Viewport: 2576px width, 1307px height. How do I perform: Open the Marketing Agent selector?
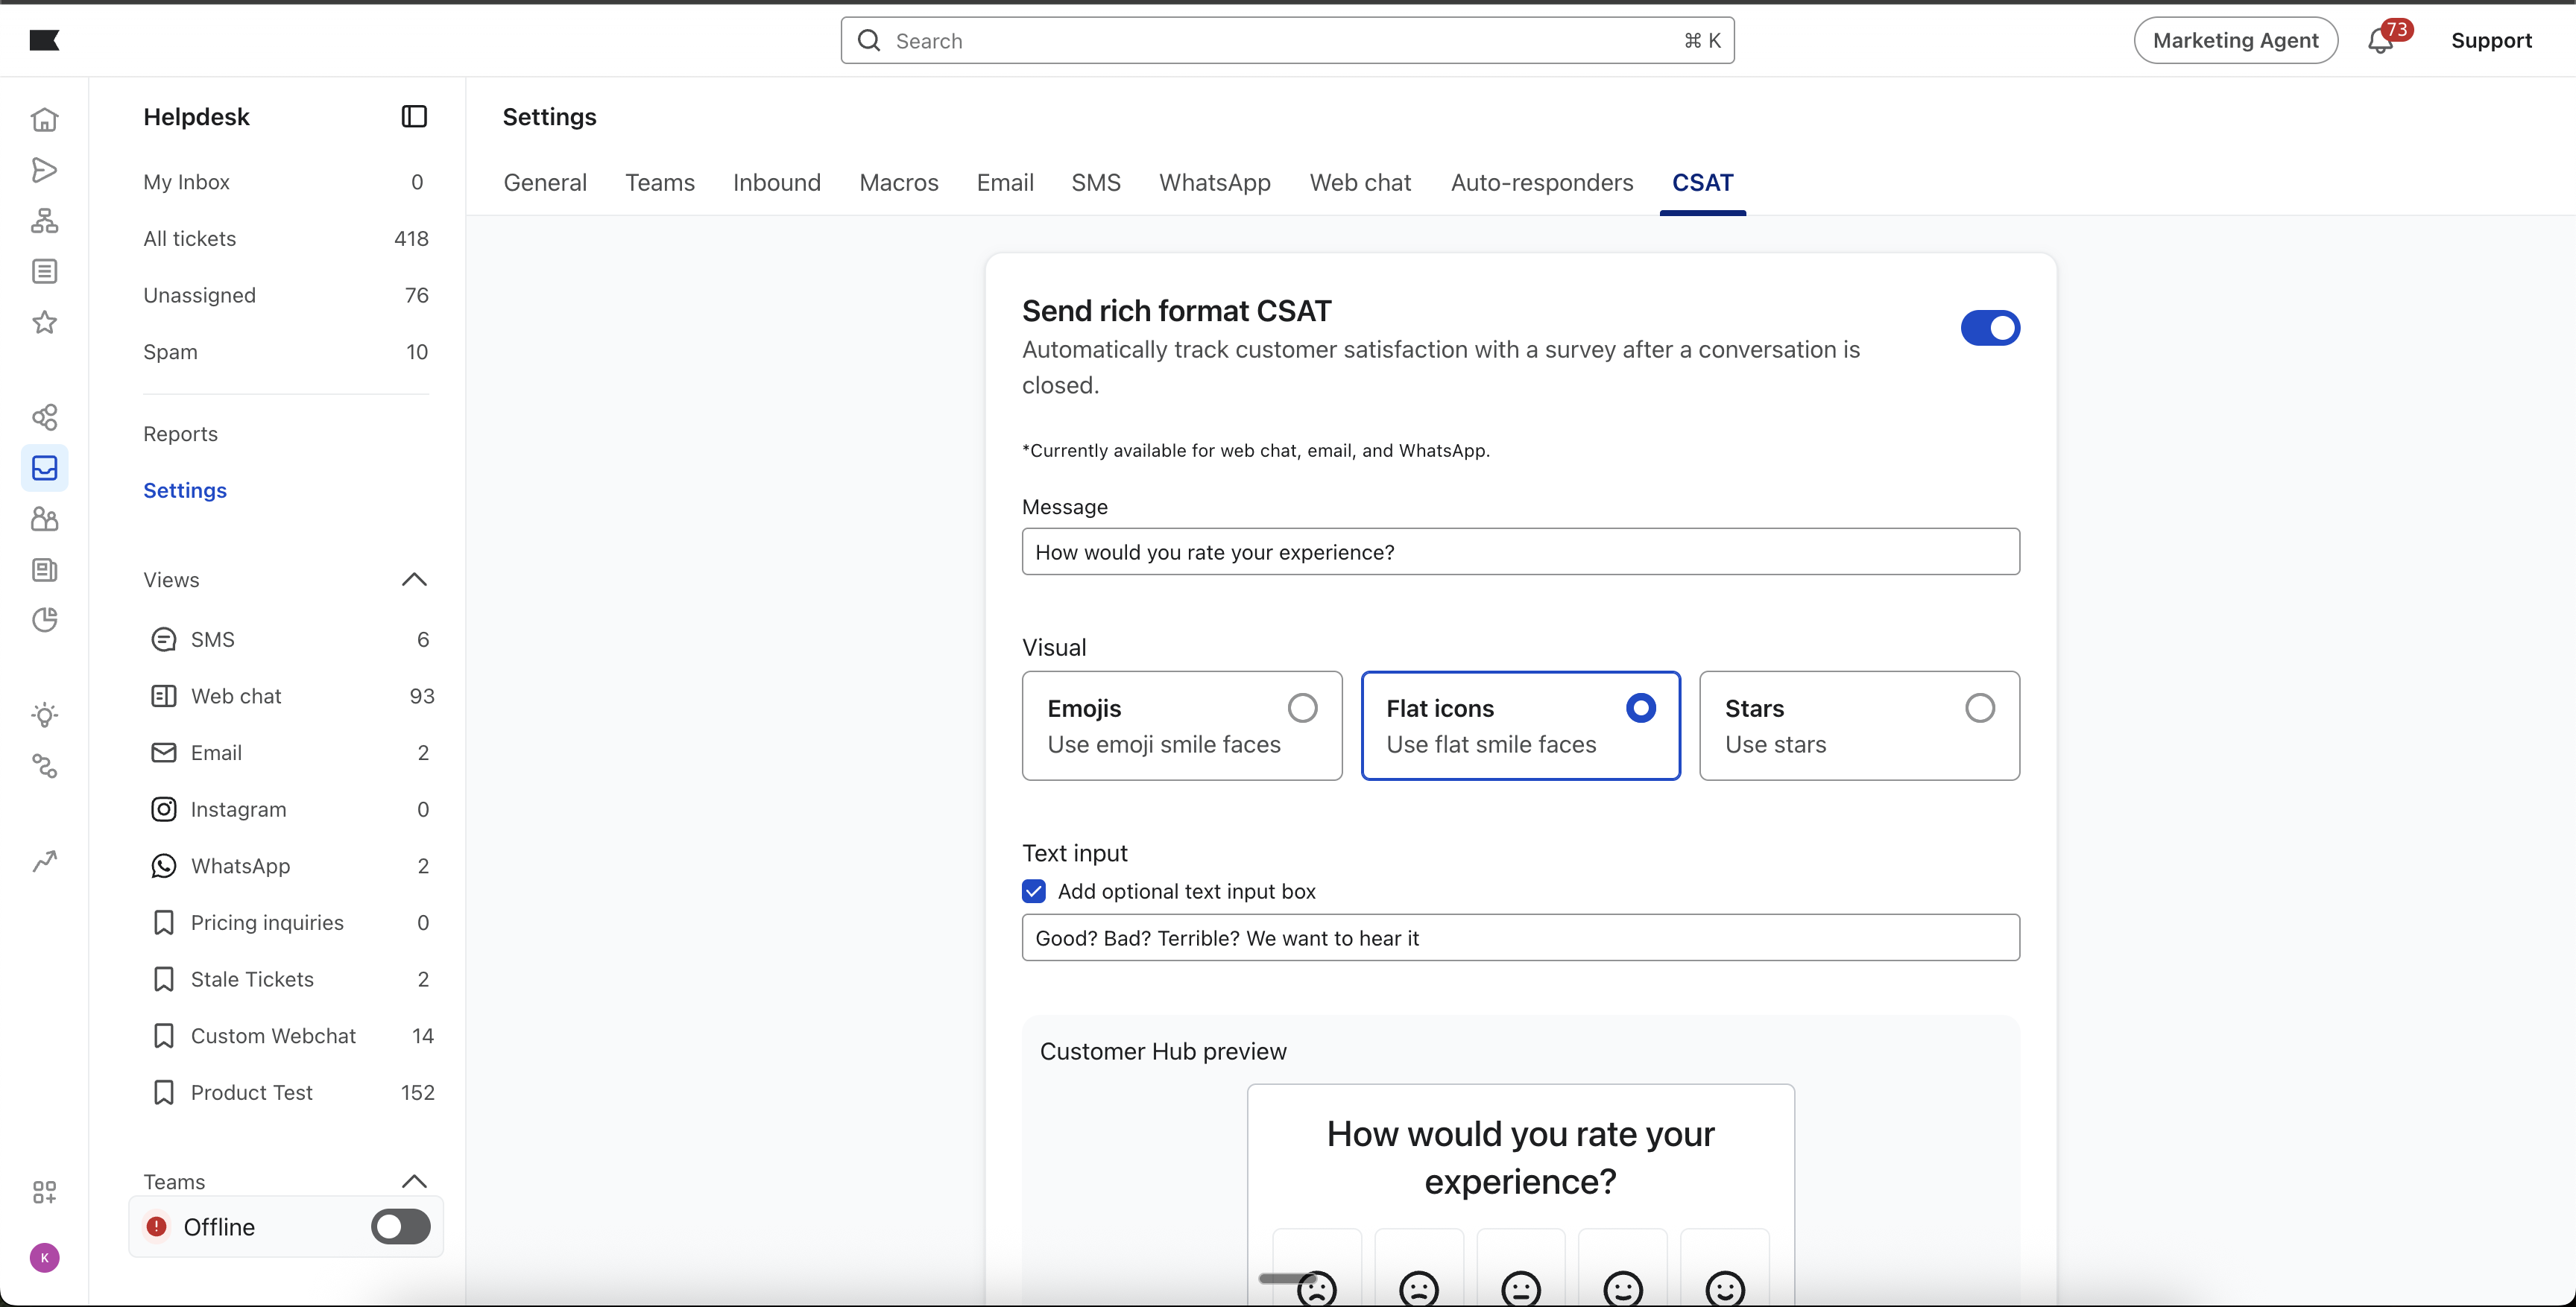click(2234, 41)
